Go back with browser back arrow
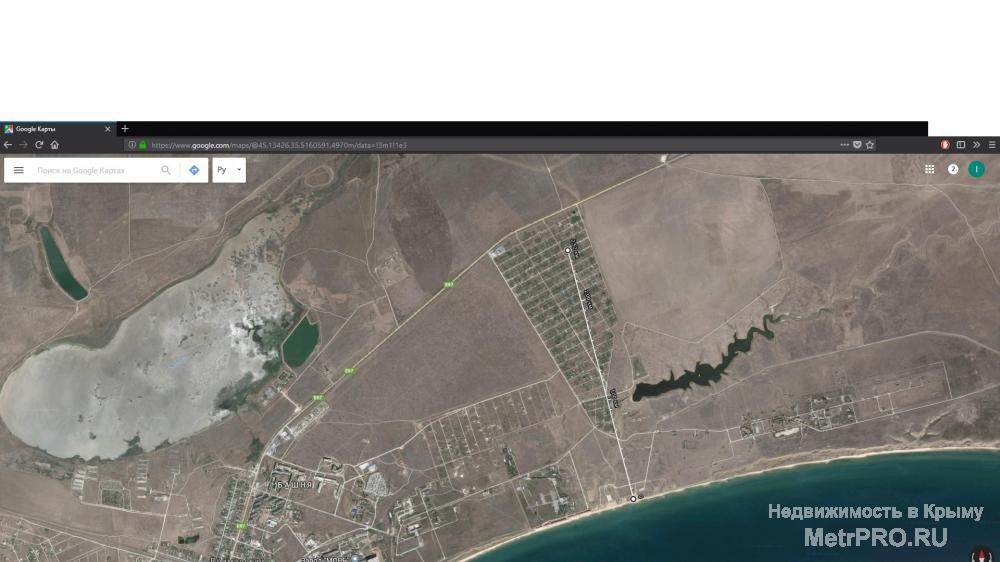 8,145
